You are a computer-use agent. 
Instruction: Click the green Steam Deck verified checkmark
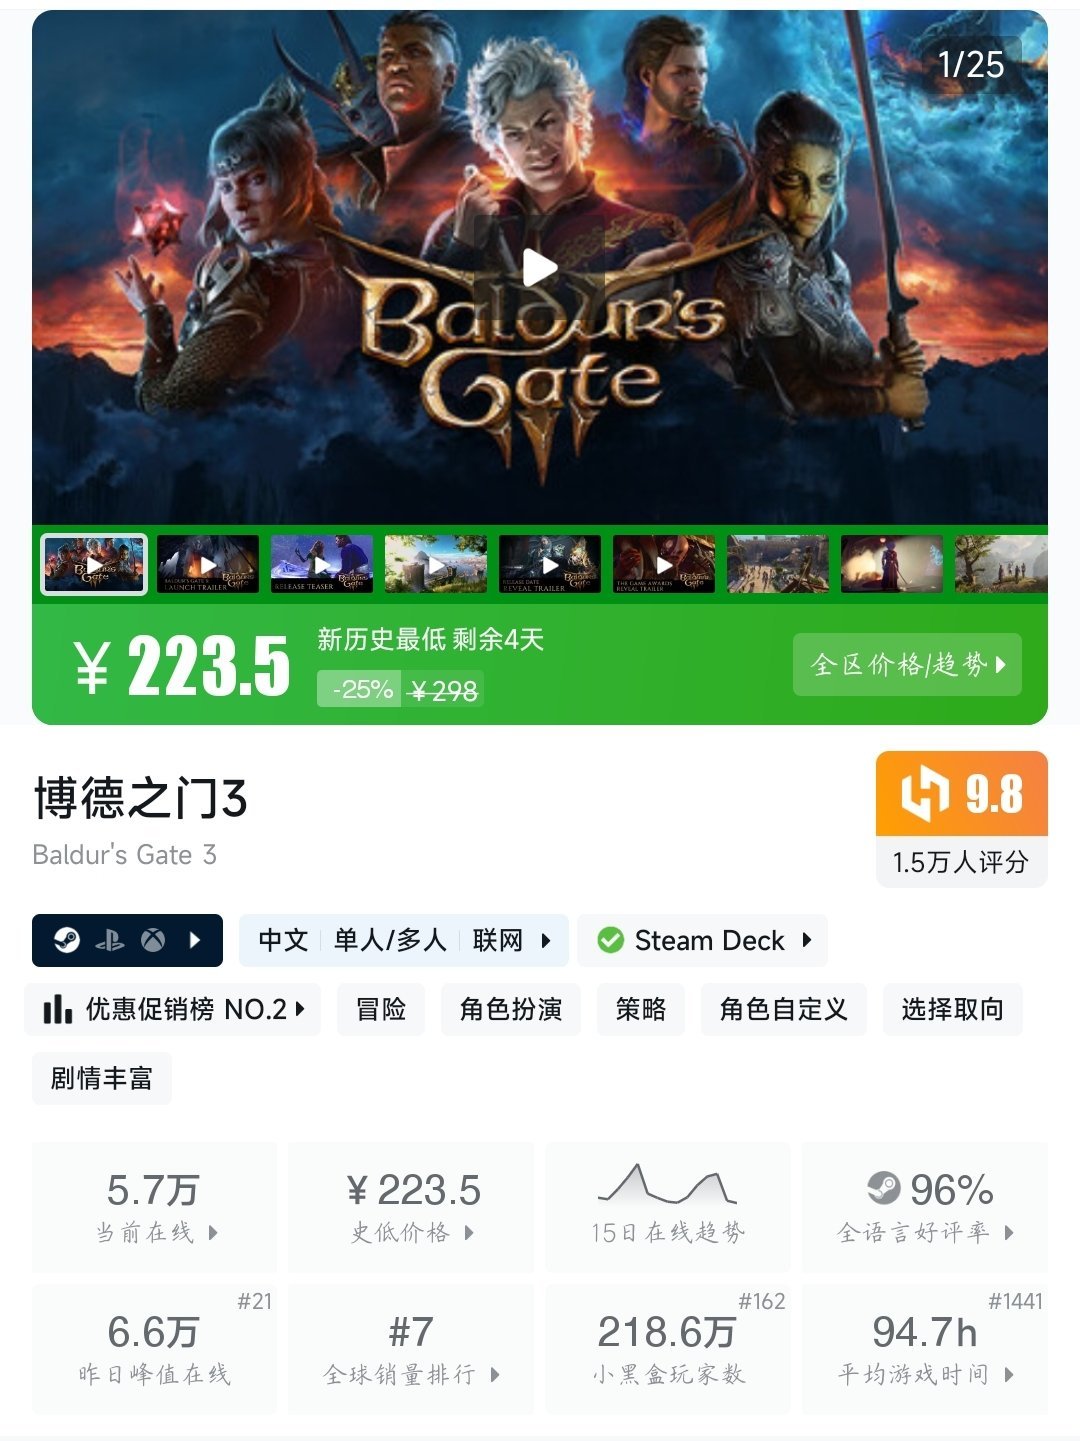coord(610,940)
